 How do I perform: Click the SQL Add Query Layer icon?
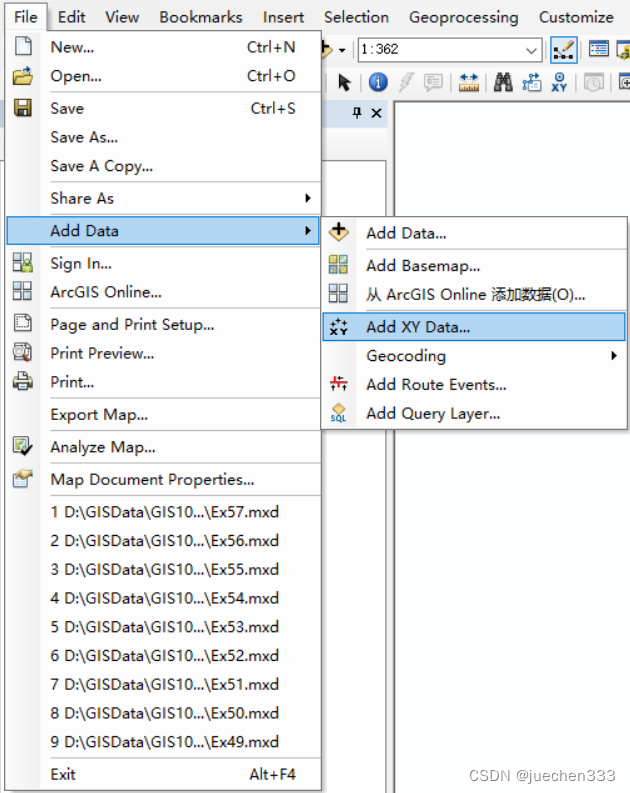(338, 413)
